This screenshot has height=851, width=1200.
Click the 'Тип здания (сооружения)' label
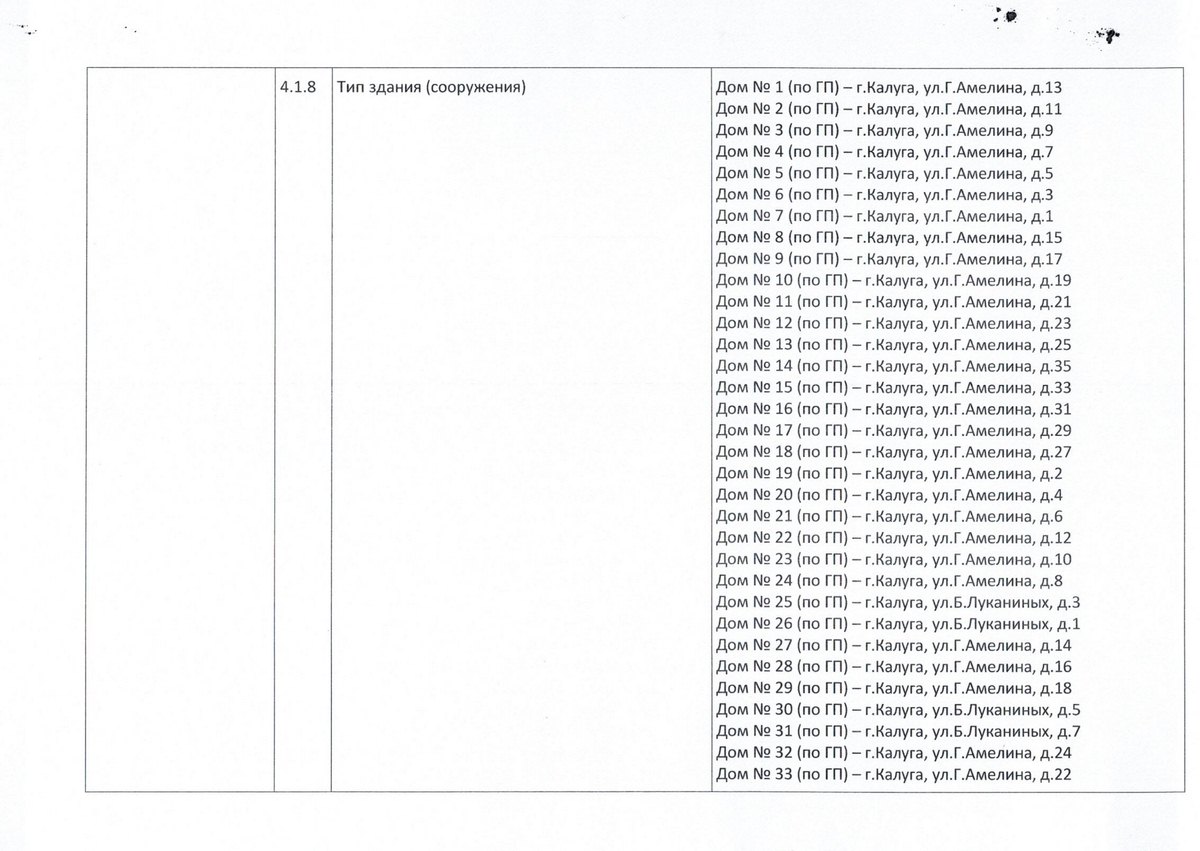click(x=432, y=88)
